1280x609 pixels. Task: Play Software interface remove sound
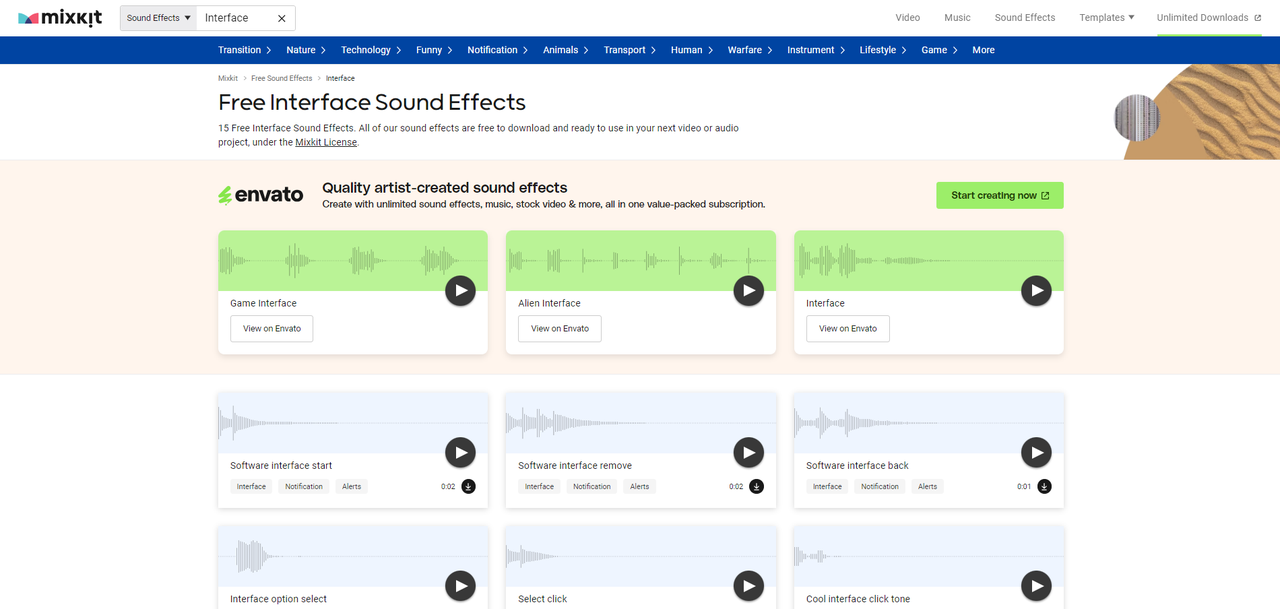tap(748, 453)
